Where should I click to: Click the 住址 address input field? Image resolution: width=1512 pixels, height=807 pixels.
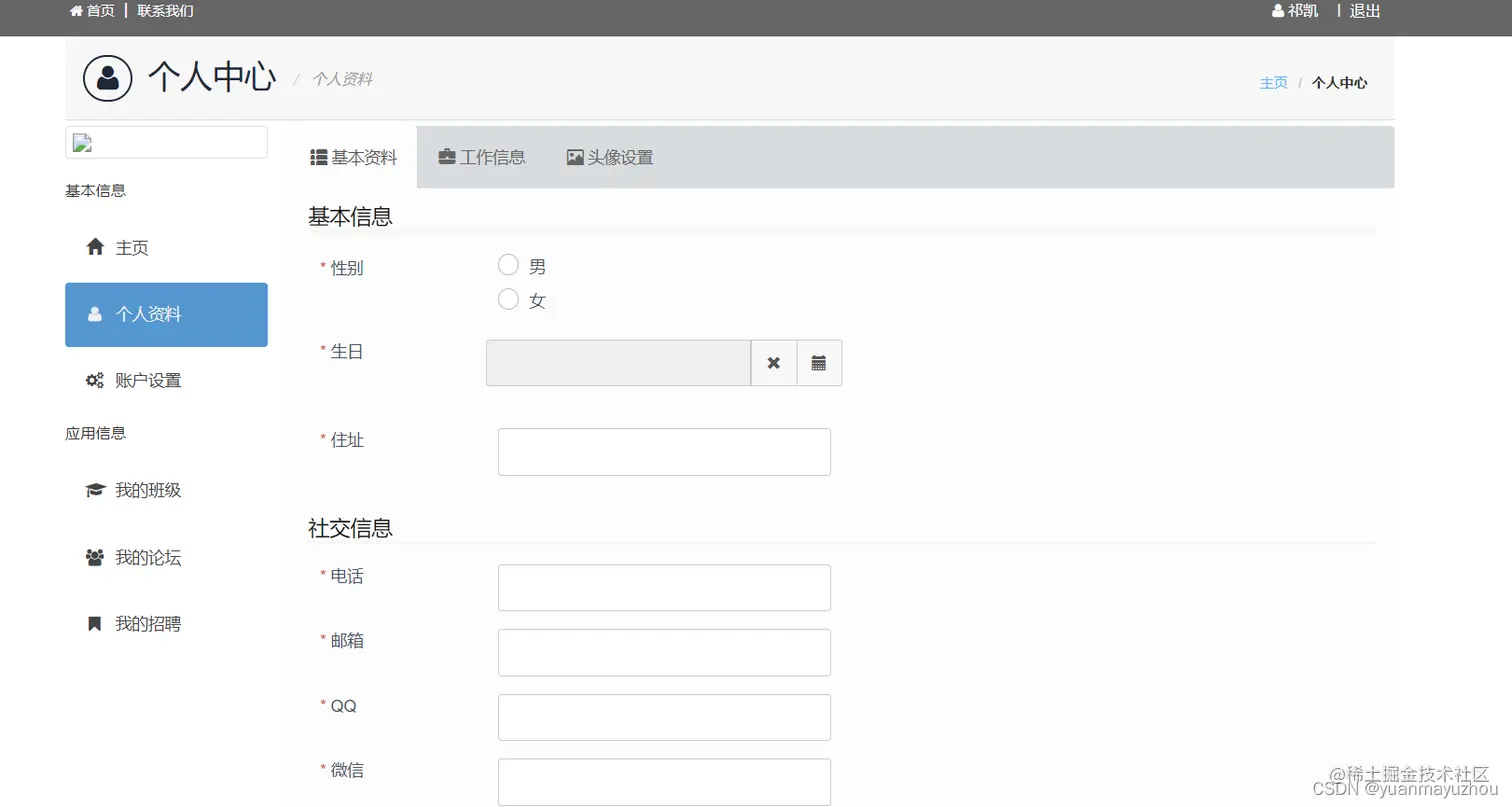664,452
